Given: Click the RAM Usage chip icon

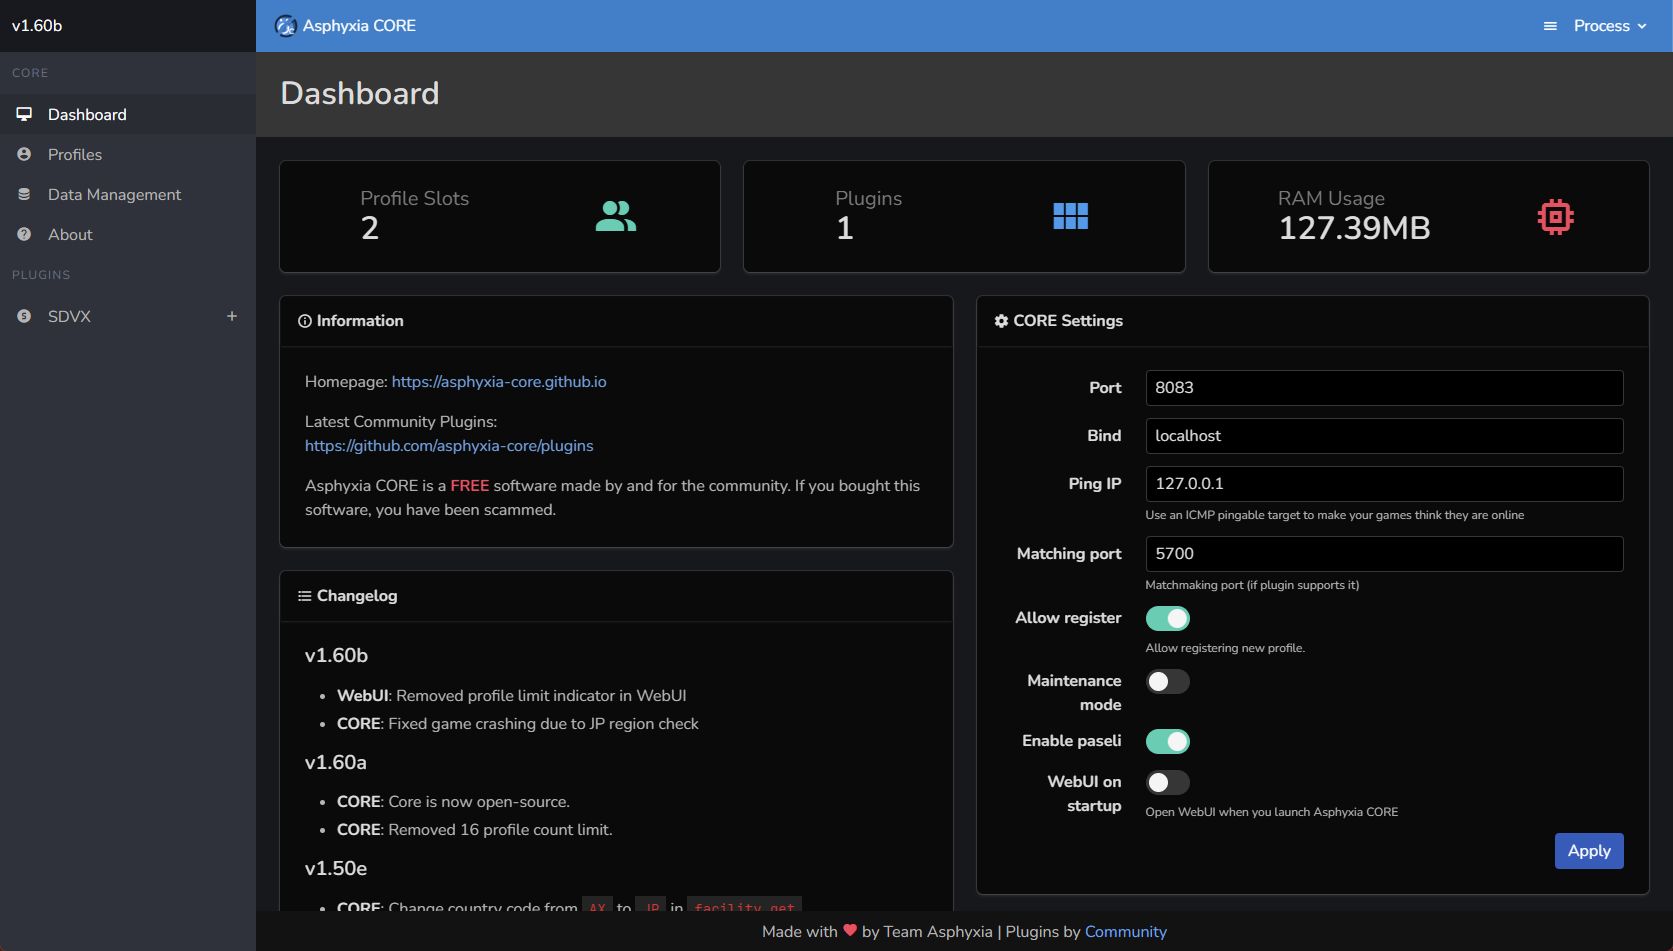Looking at the screenshot, I should 1555,216.
